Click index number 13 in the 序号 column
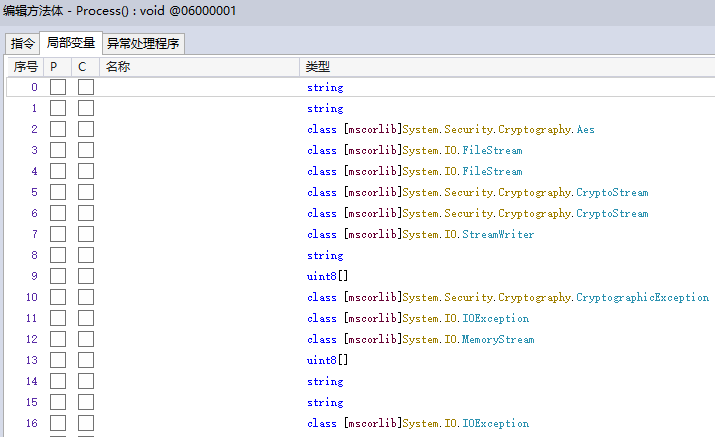Viewport: 715px width, 437px height. pyautogui.click(x=31, y=360)
